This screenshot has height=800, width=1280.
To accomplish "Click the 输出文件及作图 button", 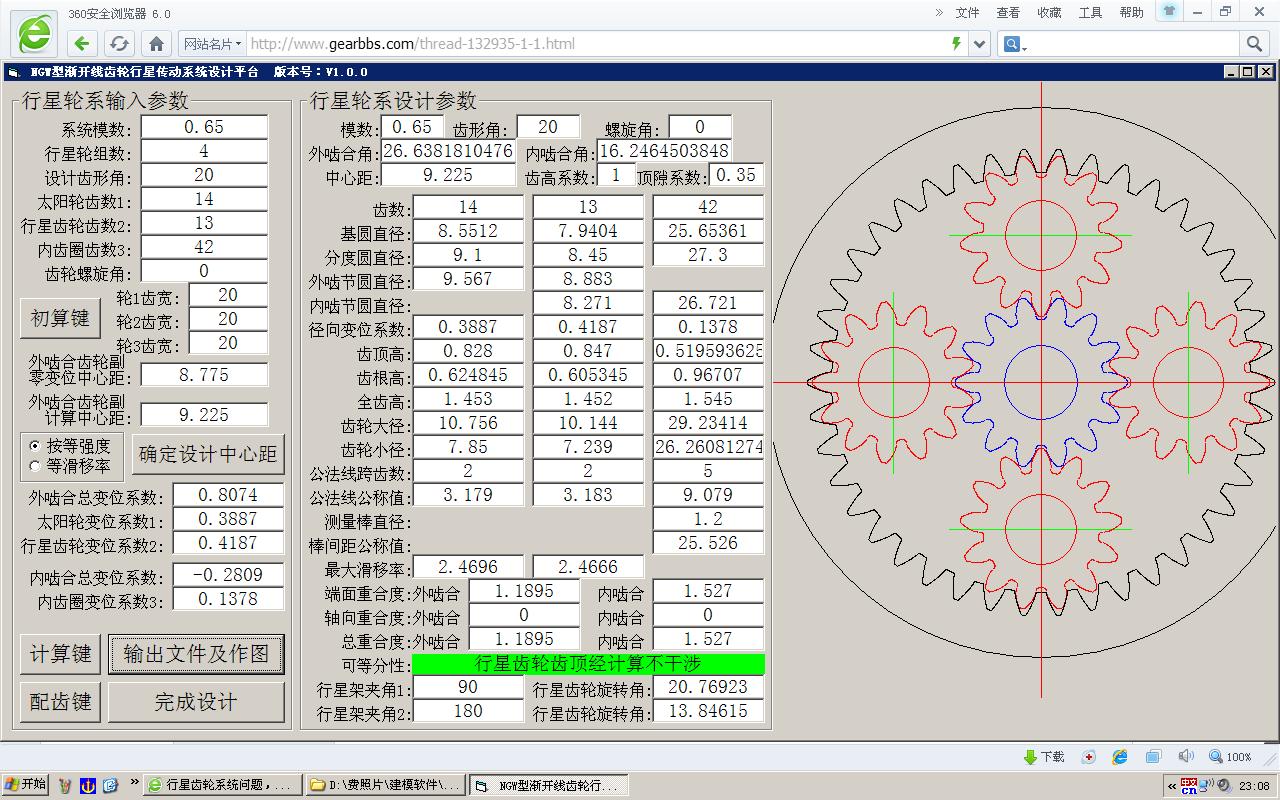I will pos(196,654).
